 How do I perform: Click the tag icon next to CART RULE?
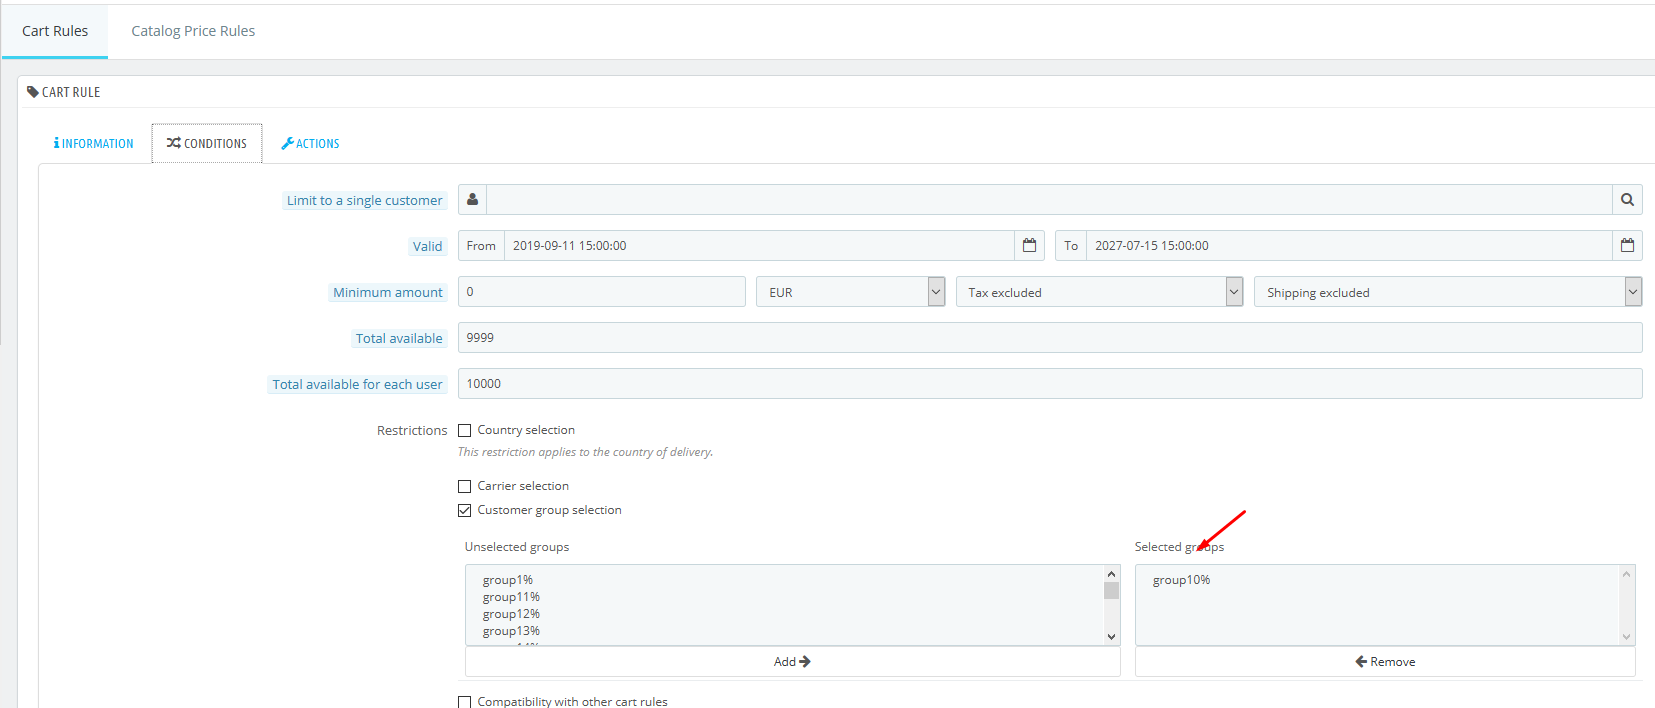pyautogui.click(x=33, y=92)
